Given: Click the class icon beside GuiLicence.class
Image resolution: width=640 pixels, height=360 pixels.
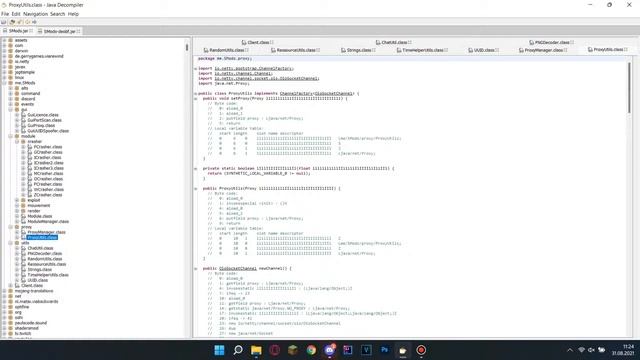Looking at the screenshot, I should point(23,115).
